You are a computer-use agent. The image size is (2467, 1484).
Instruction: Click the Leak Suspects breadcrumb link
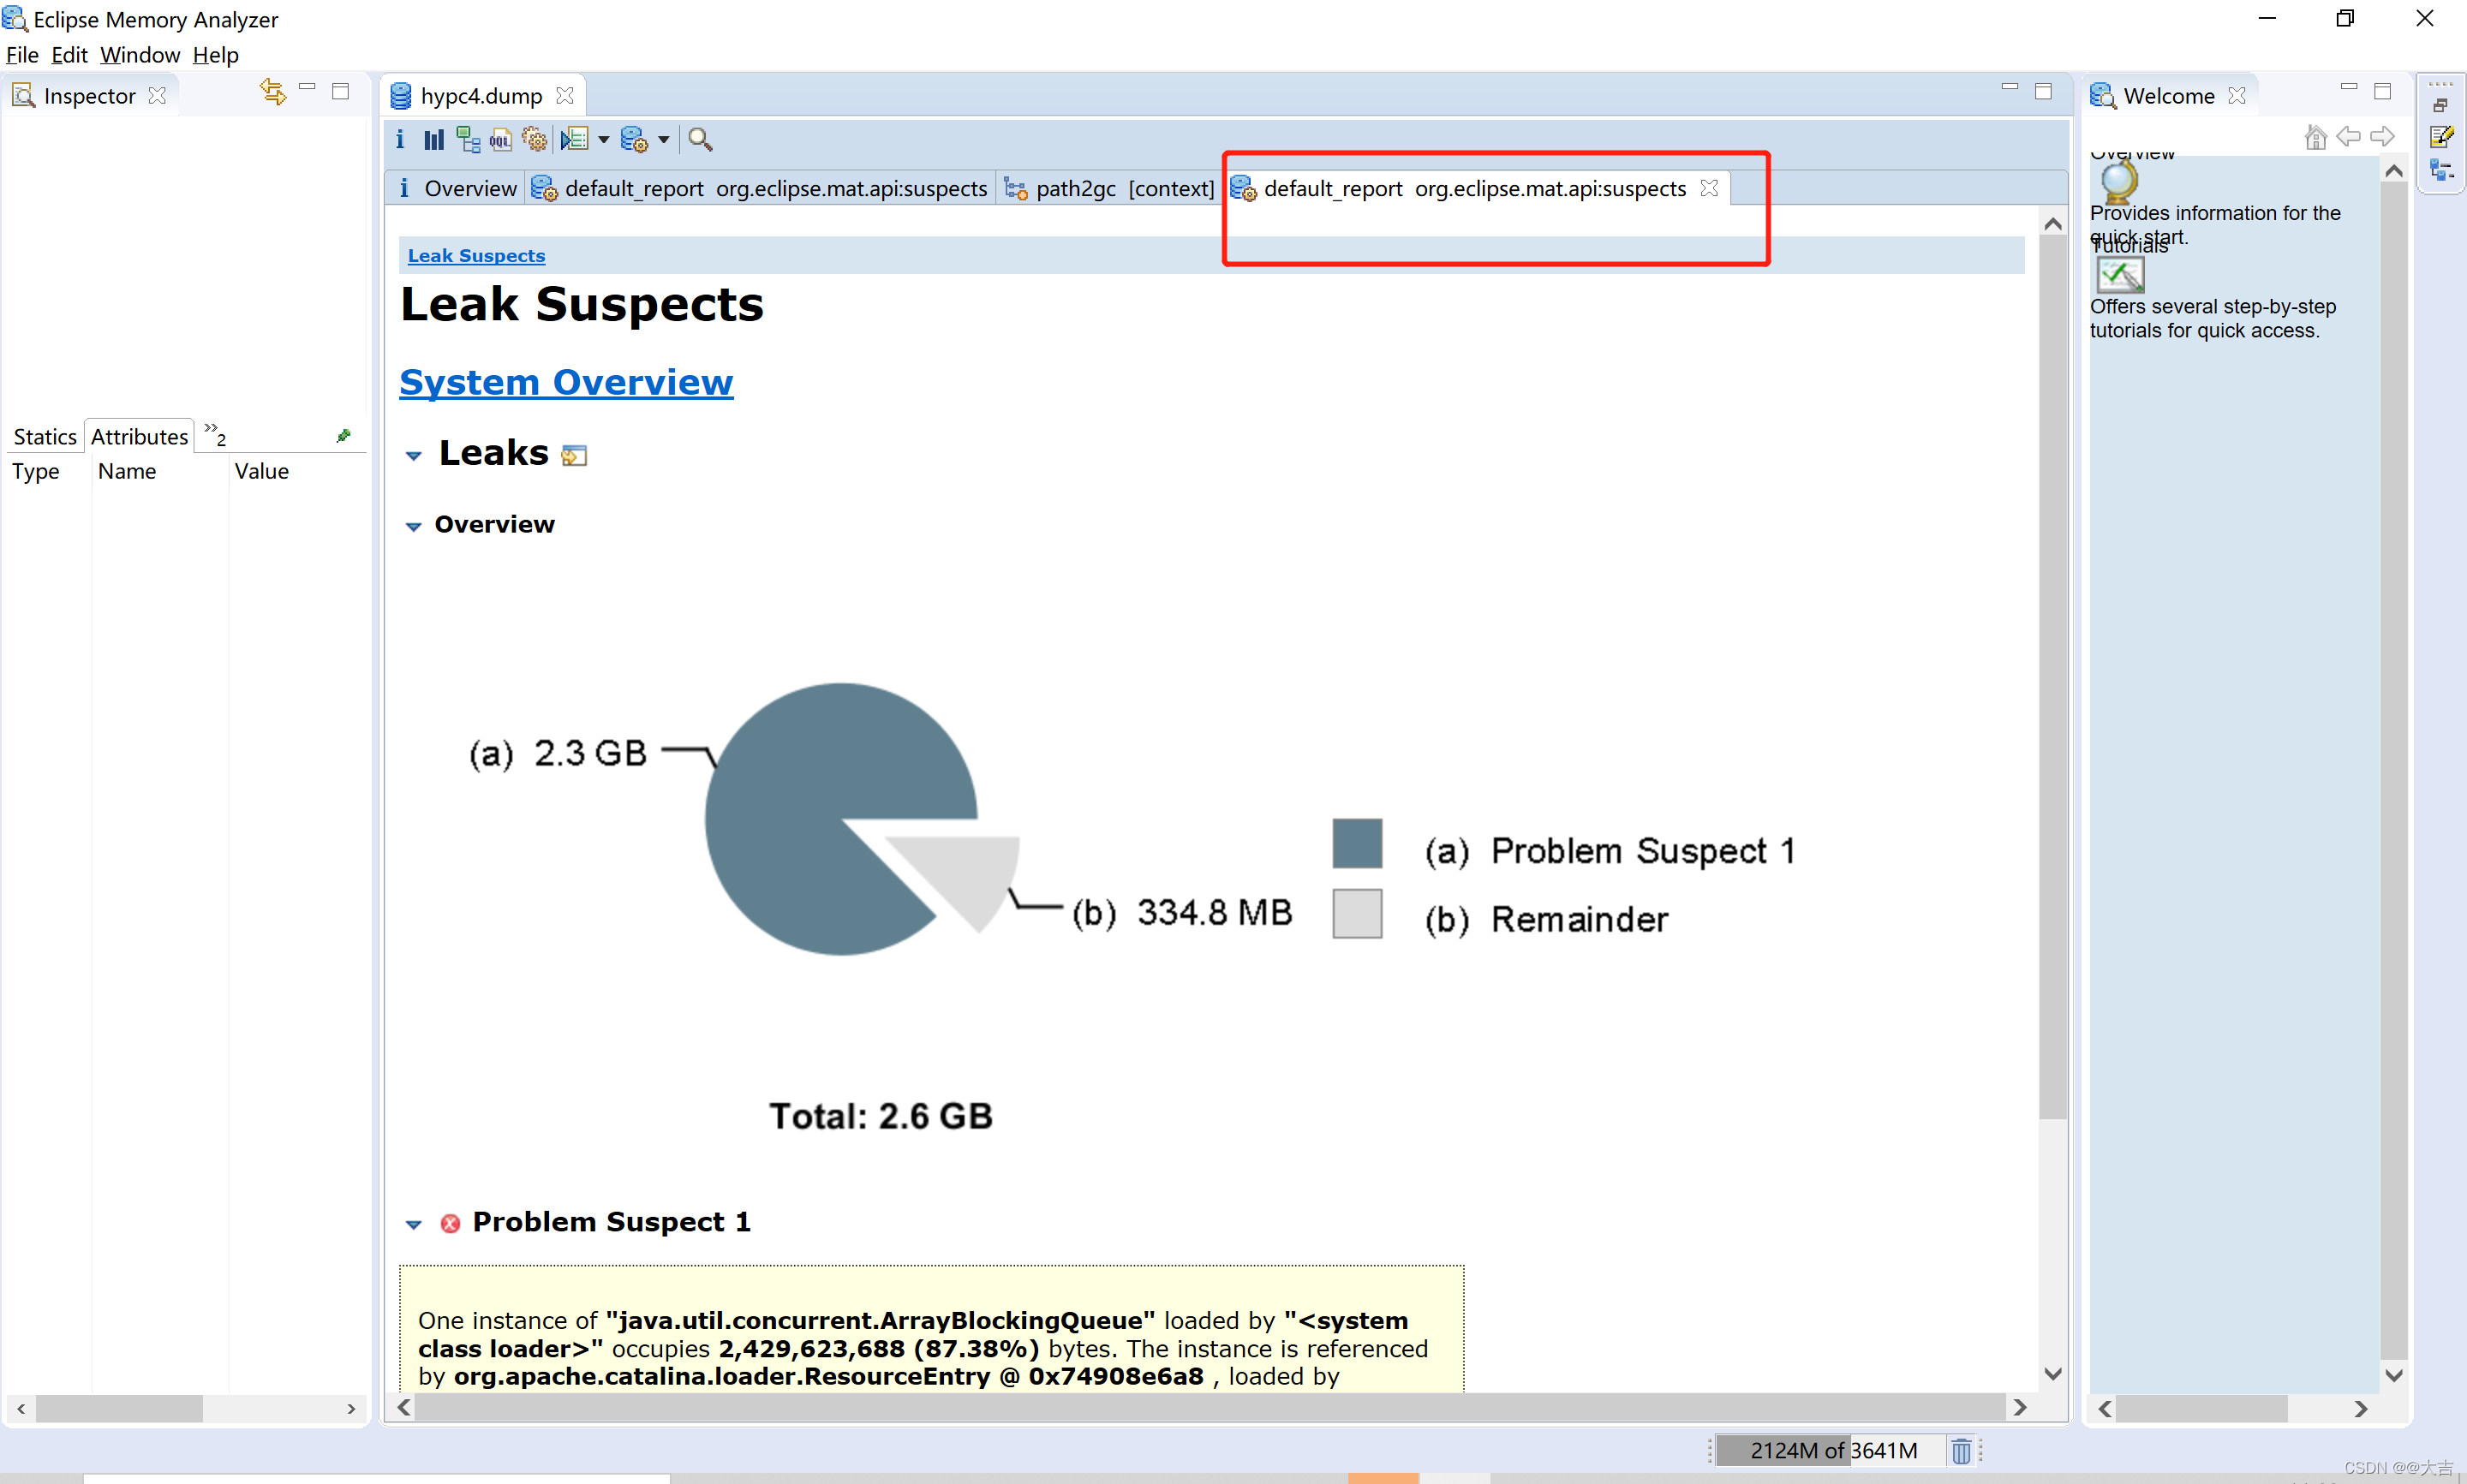477,255
